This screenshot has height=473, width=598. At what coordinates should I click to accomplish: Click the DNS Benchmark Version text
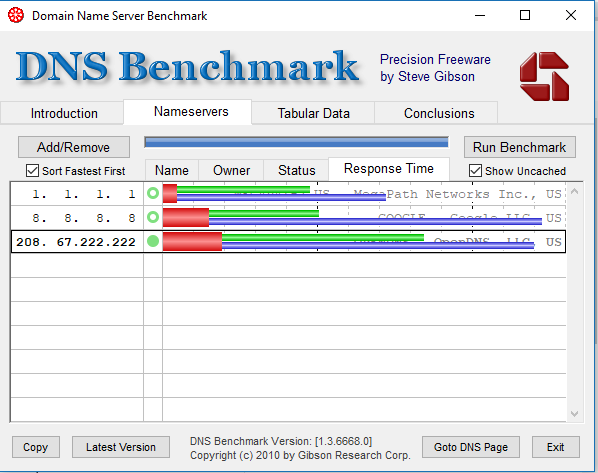281,441
